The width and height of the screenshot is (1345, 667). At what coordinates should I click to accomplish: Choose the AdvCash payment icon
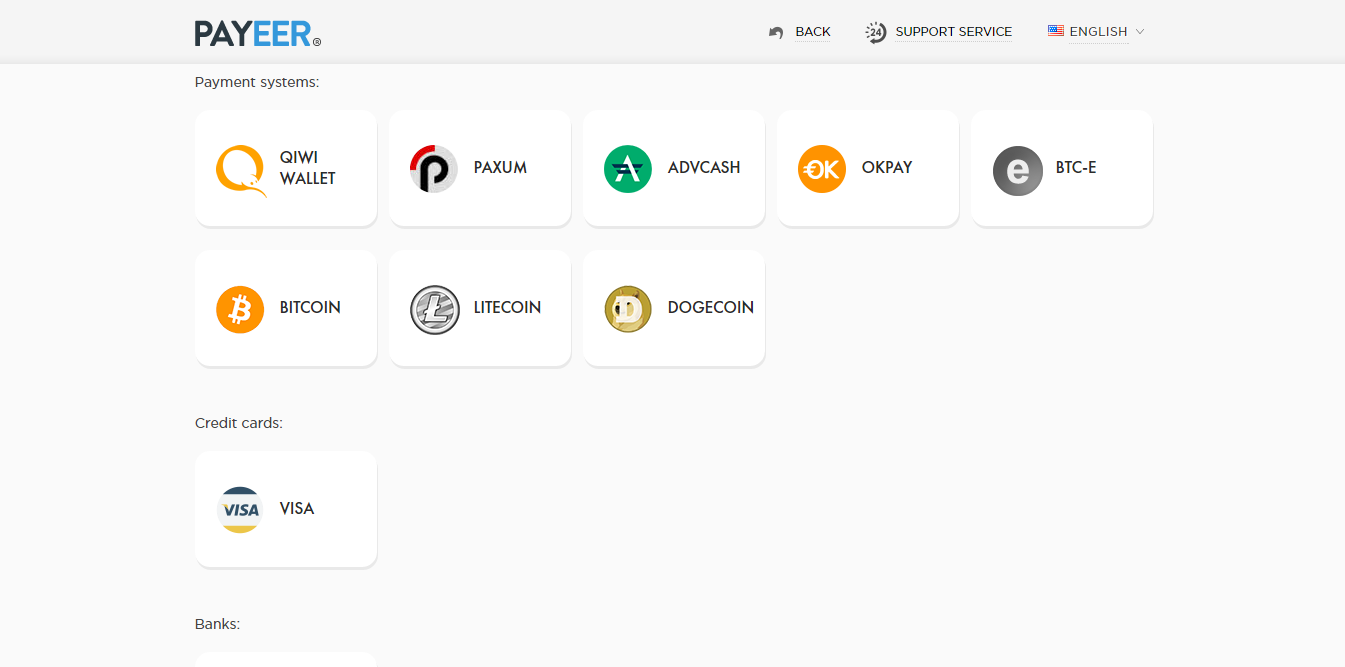coord(627,168)
